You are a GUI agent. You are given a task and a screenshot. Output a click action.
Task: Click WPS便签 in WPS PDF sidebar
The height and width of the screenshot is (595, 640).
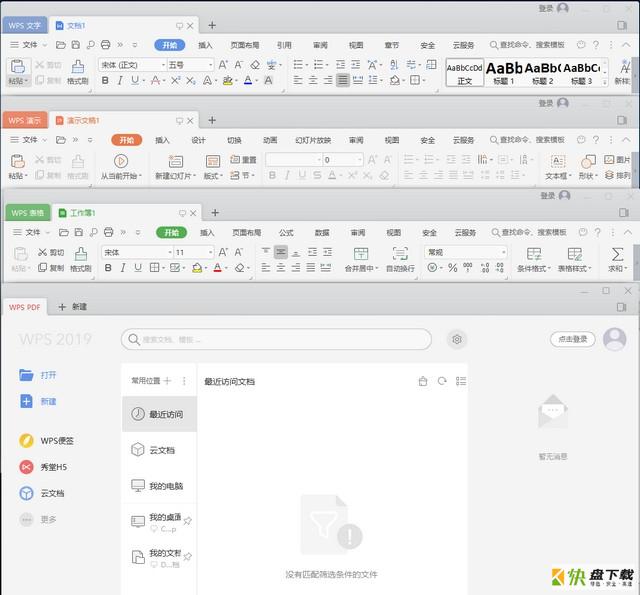(46, 441)
